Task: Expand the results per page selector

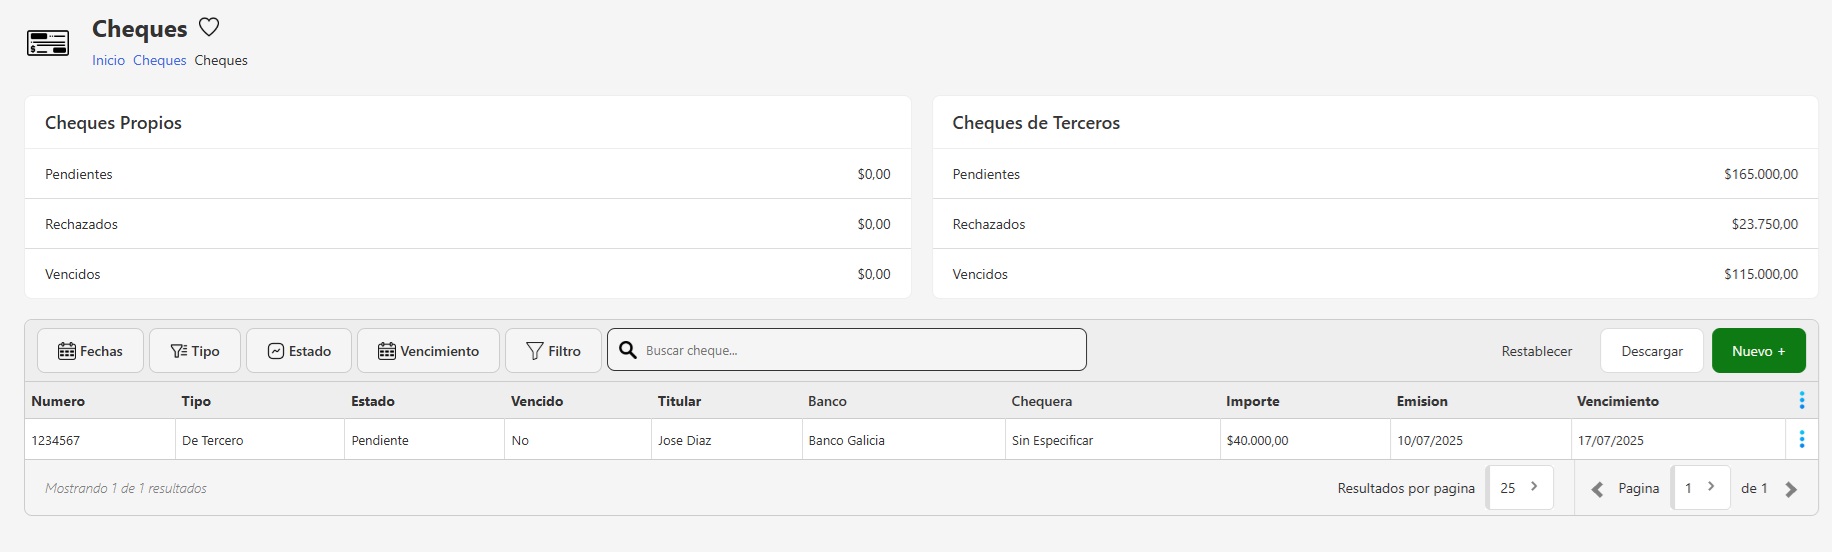Action: click(x=1520, y=488)
